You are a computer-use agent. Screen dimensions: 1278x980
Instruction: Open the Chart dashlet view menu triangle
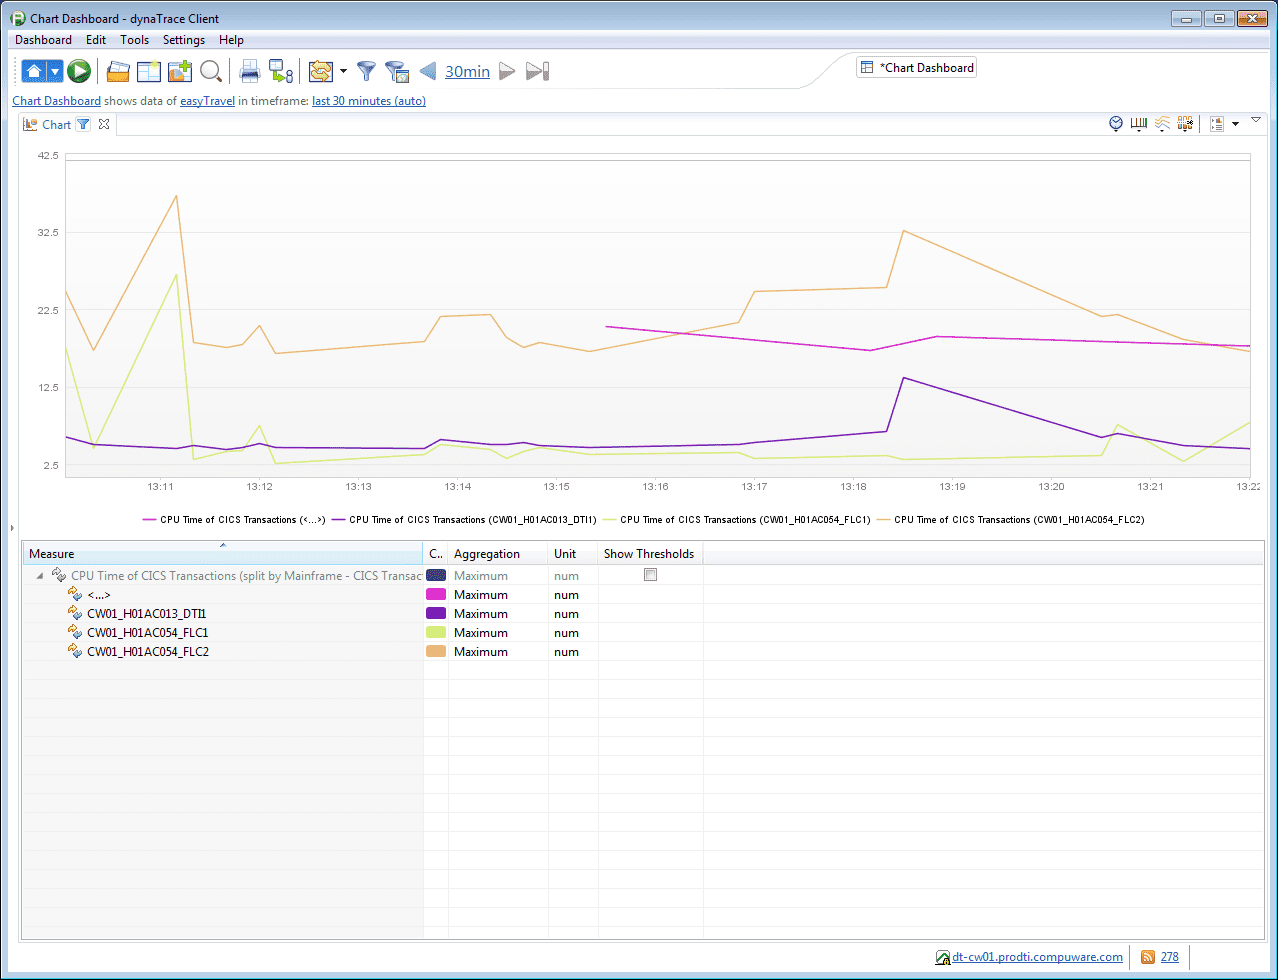coord(1256,120)
